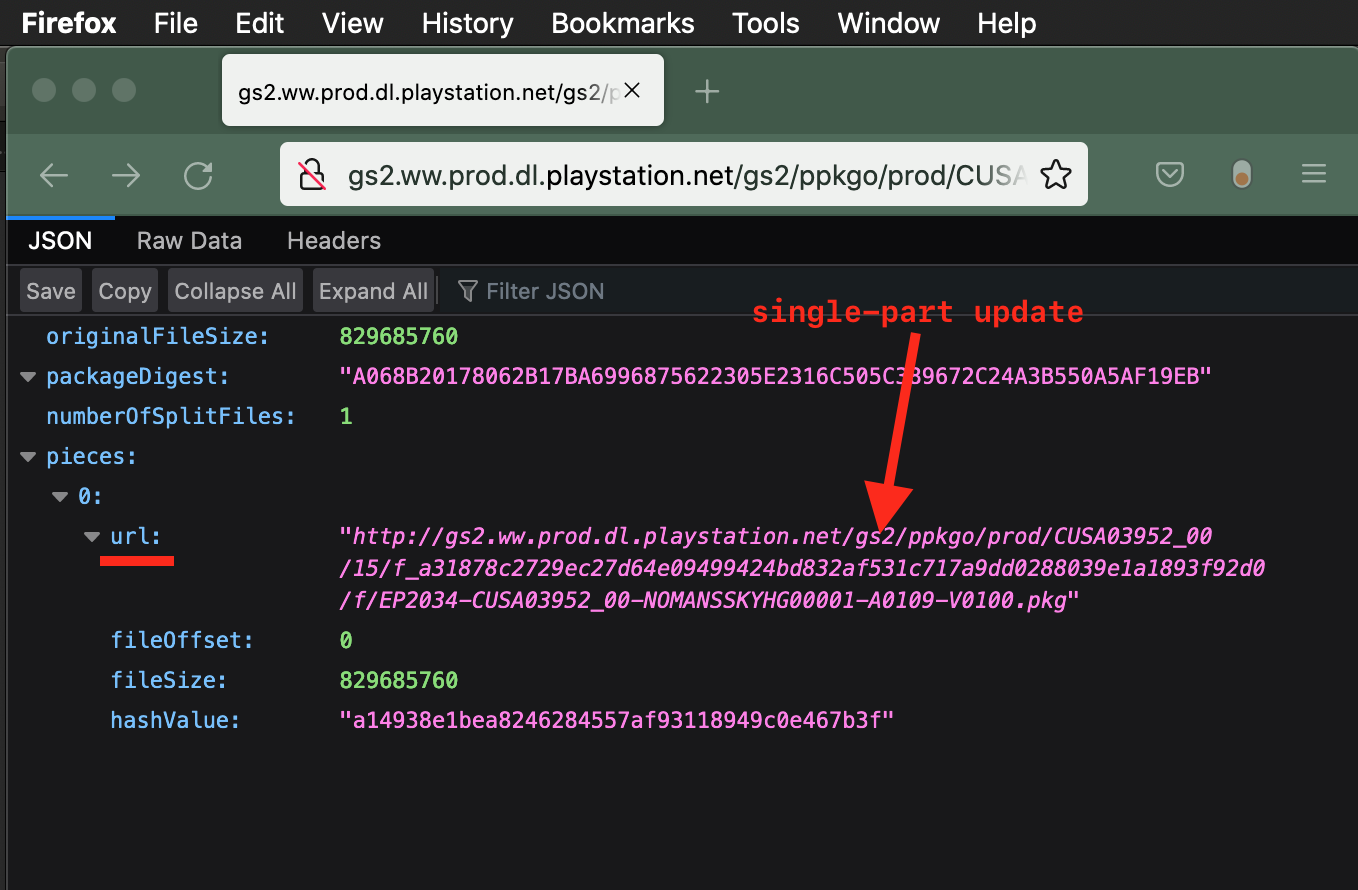The height and width of the screenshot is (890, 1358).
Task: Collapse the 0 item node
Action: click(59, 497)
